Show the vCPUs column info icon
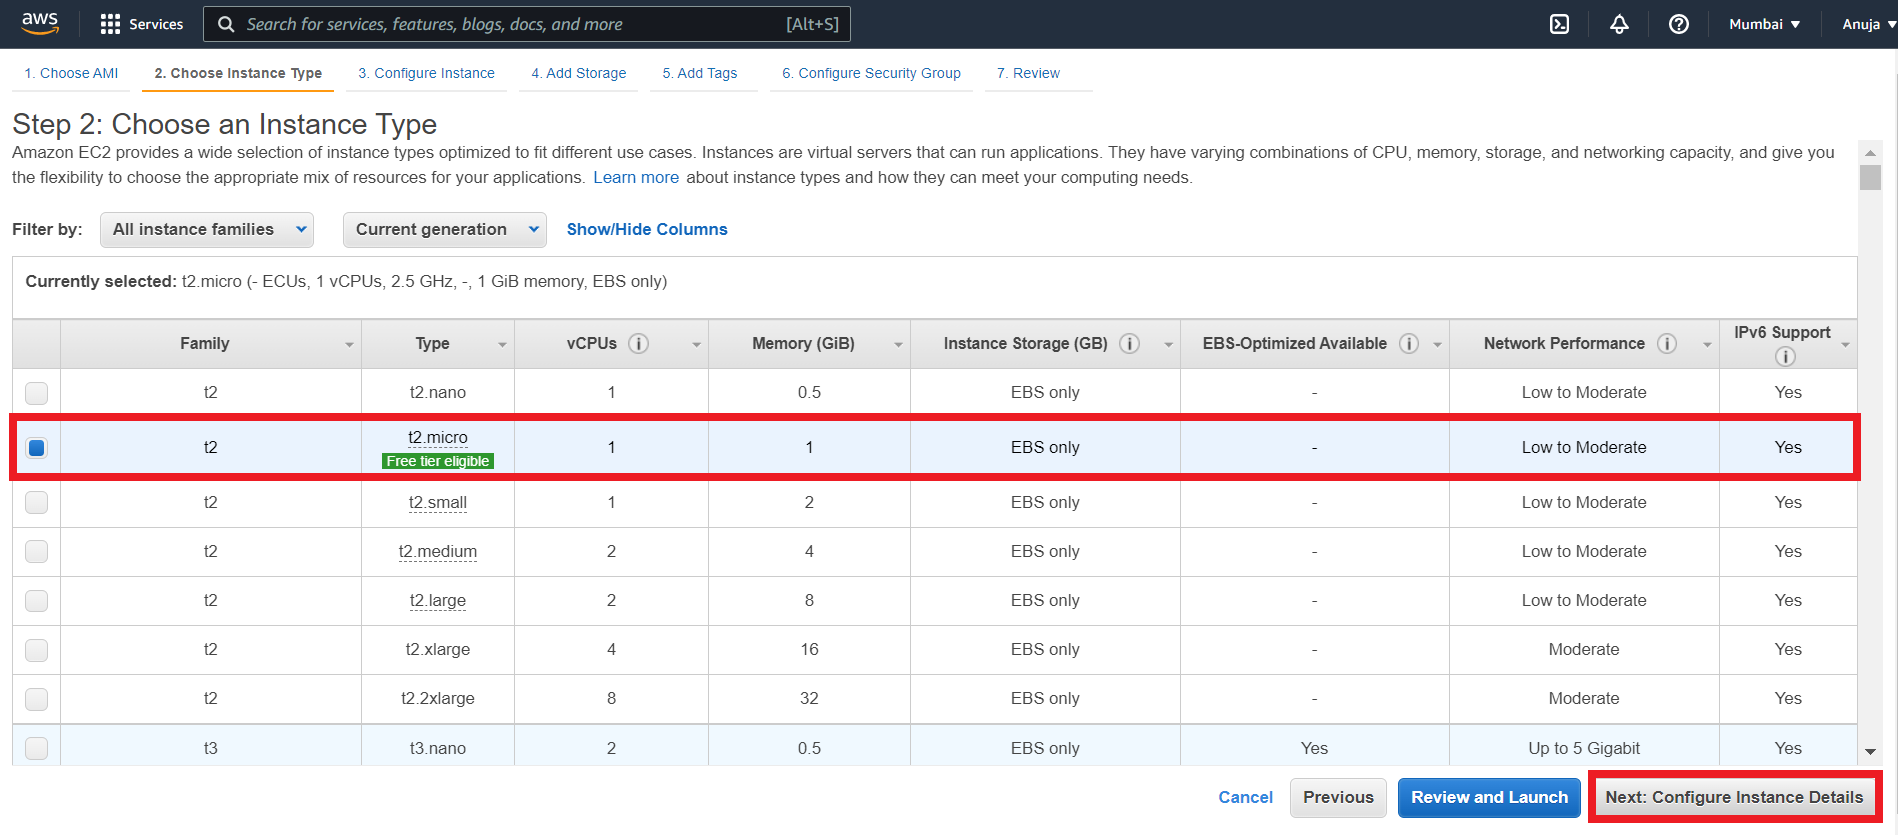The width and height of the screenshot is (1898, 835). 638,343
